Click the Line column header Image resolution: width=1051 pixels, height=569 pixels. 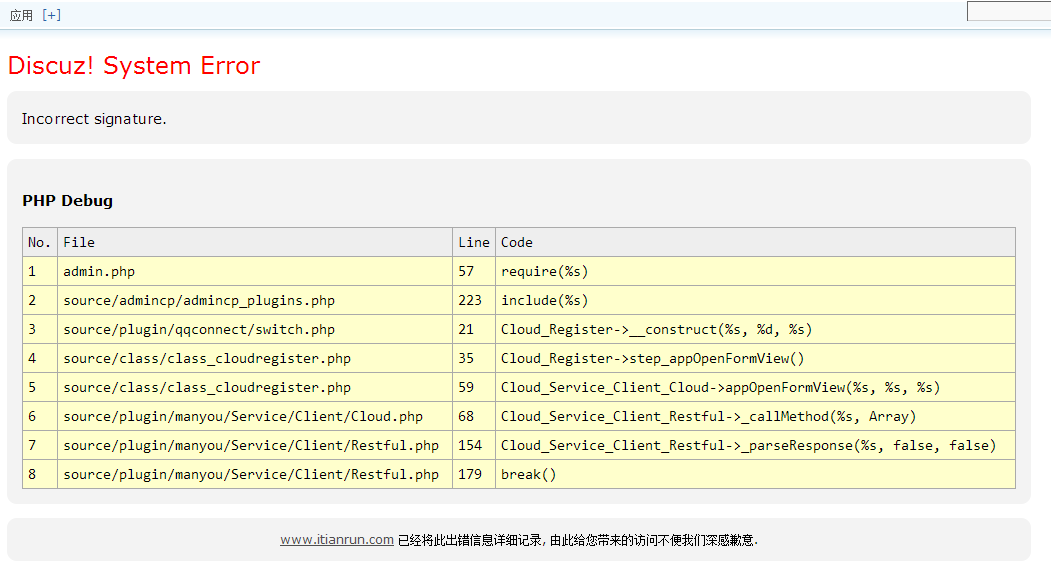474,243
